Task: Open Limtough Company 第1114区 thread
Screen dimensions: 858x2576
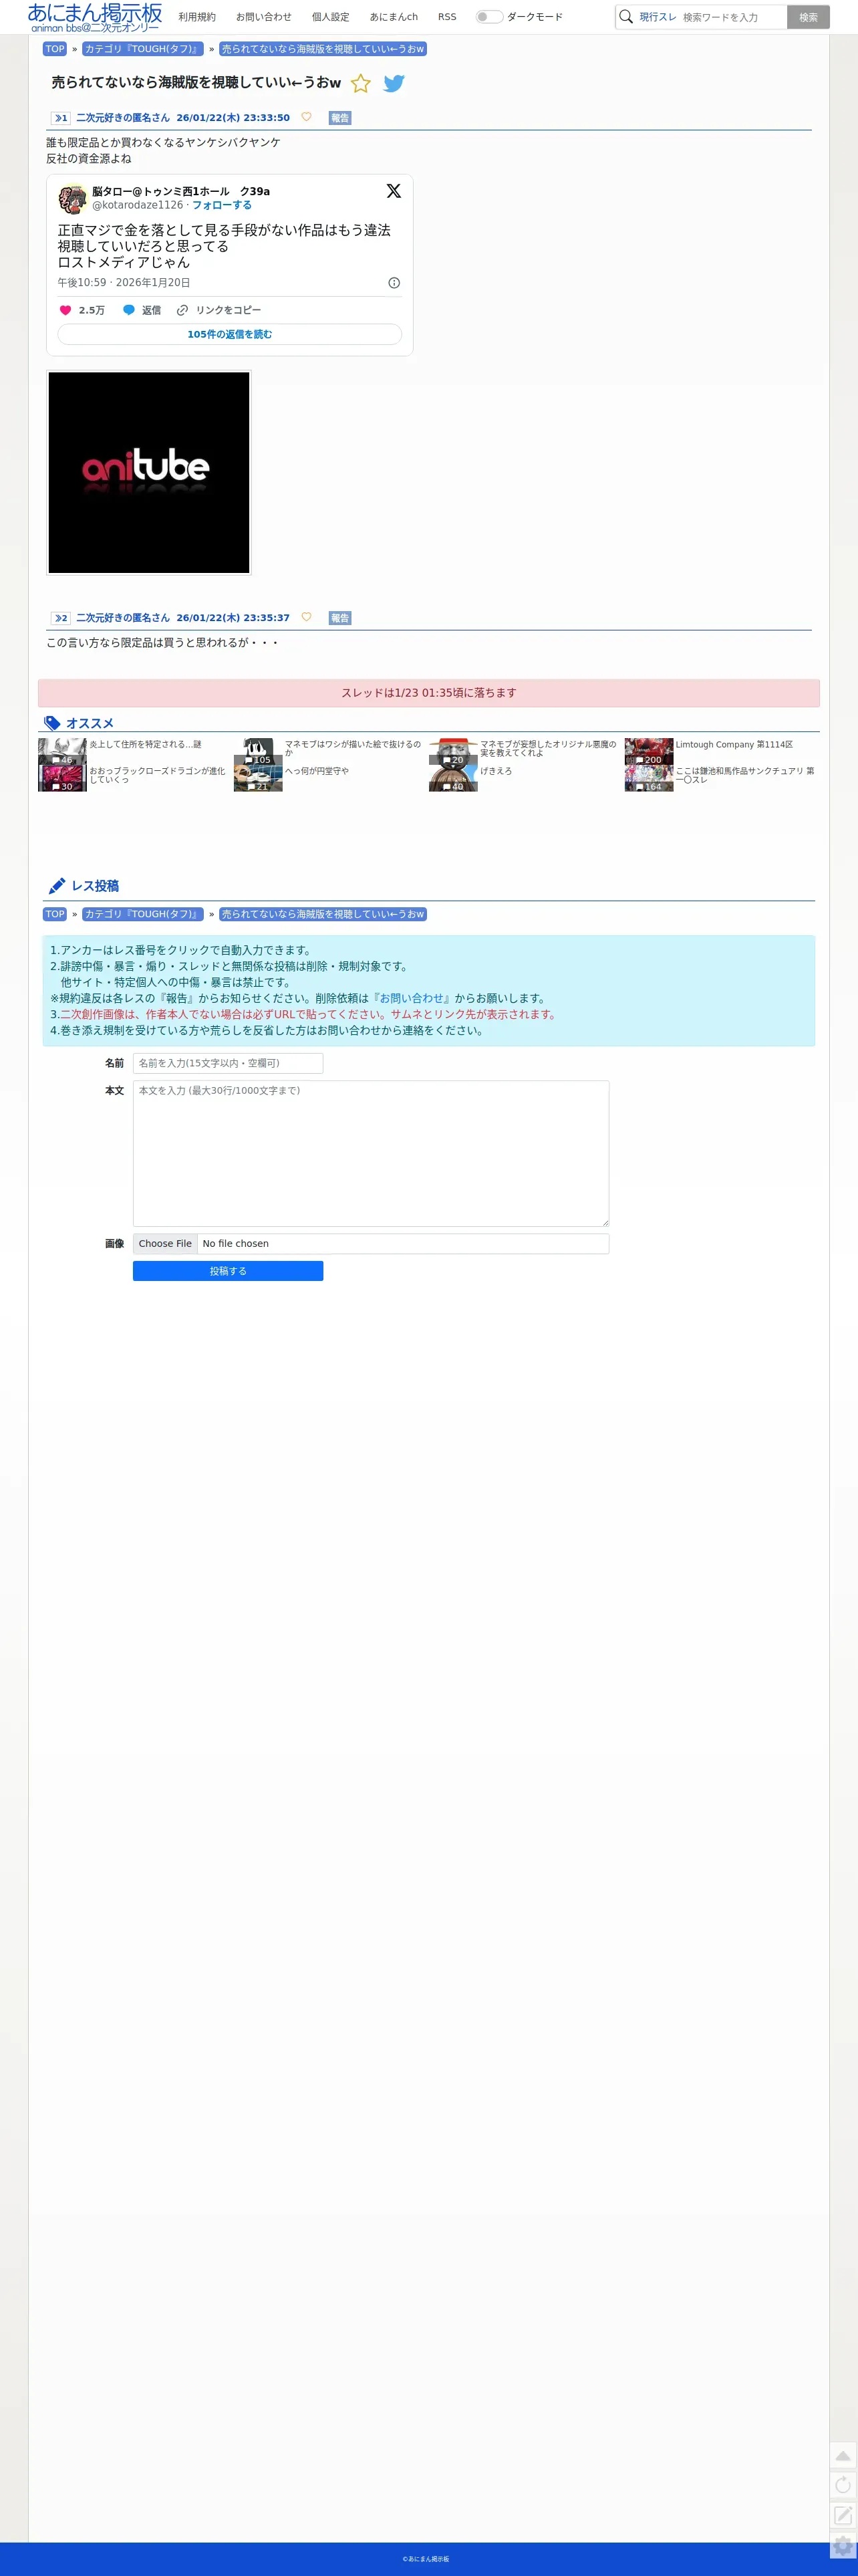Action: [734, 744]
